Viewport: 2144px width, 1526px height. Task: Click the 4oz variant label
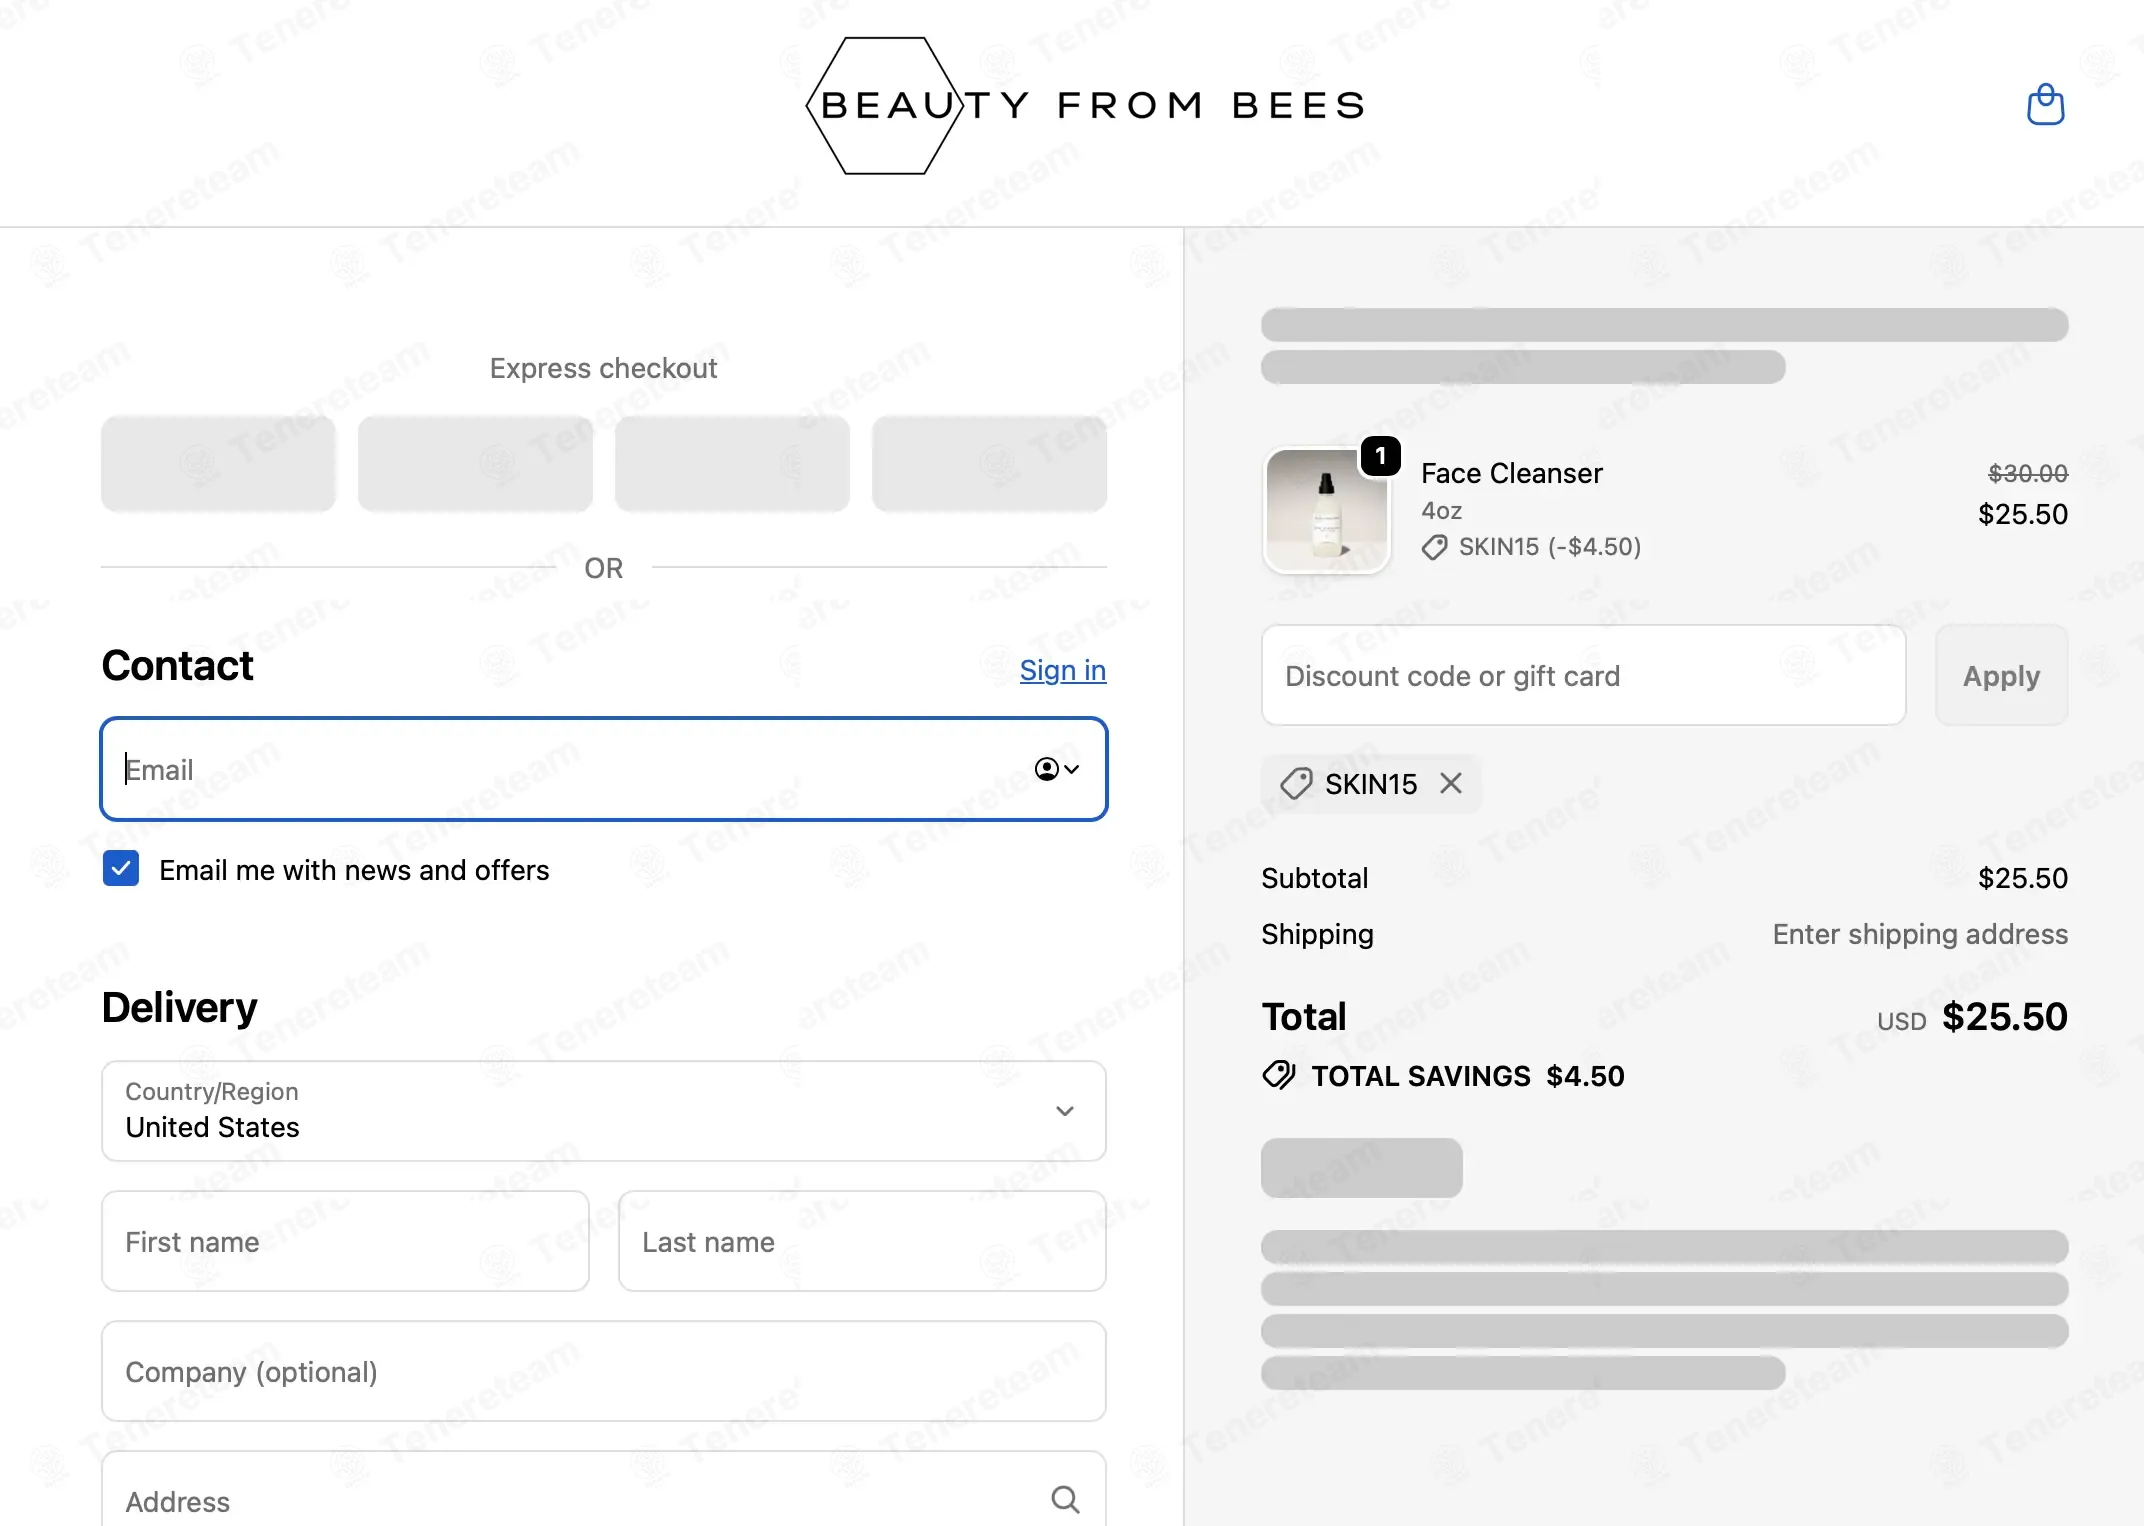1441,511
